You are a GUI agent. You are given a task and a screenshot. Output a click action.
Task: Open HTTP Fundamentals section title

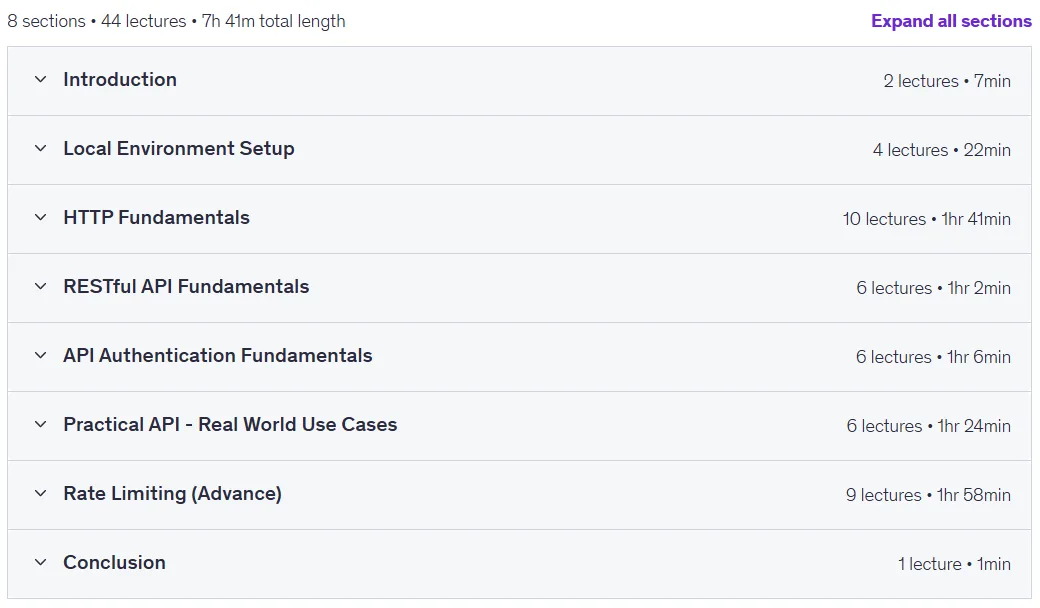(157, 217)
